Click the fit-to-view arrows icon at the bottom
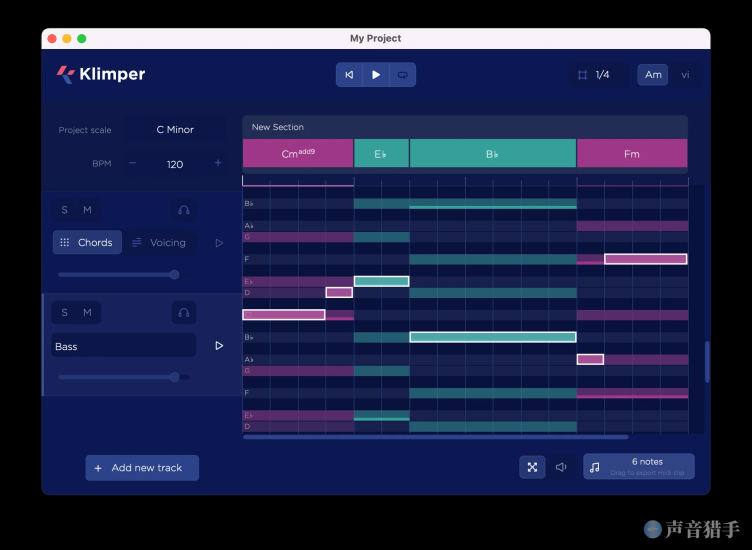752x550 pixels. pos(532,467)
